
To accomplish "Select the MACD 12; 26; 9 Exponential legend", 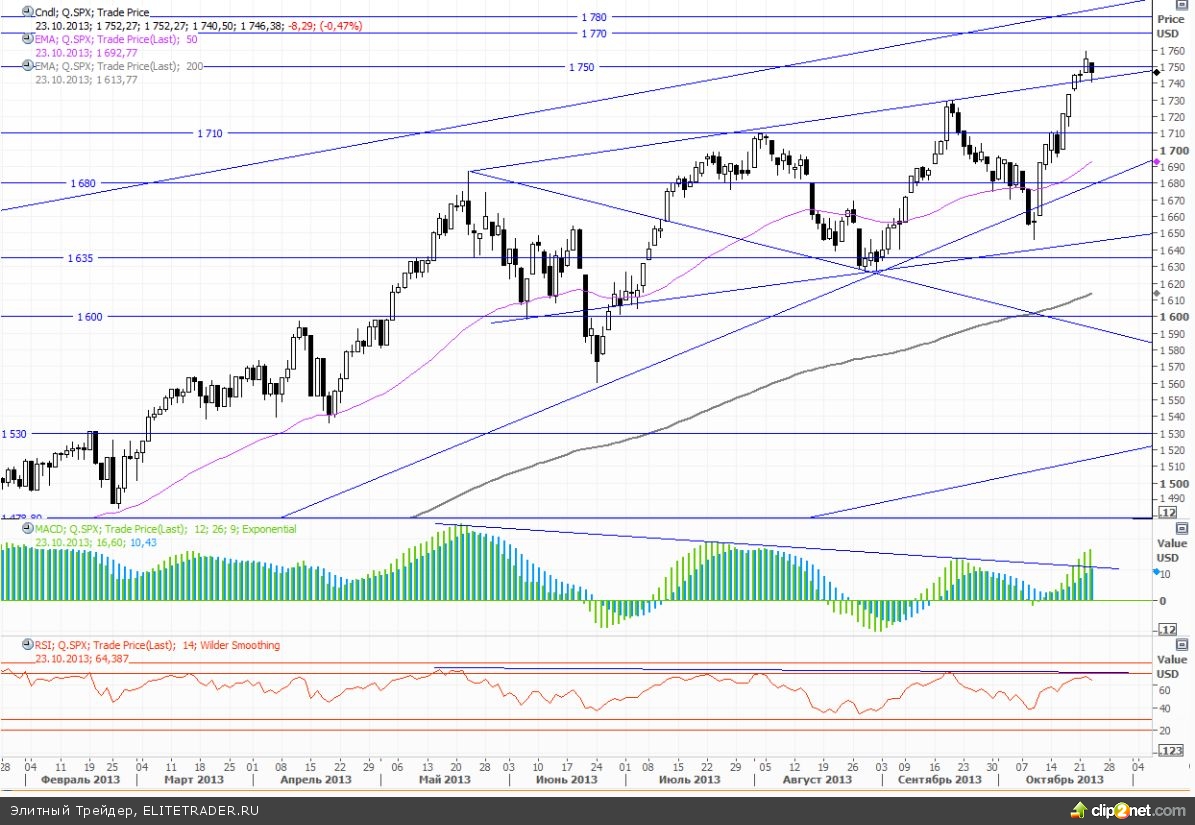I will tap(165, 529).
